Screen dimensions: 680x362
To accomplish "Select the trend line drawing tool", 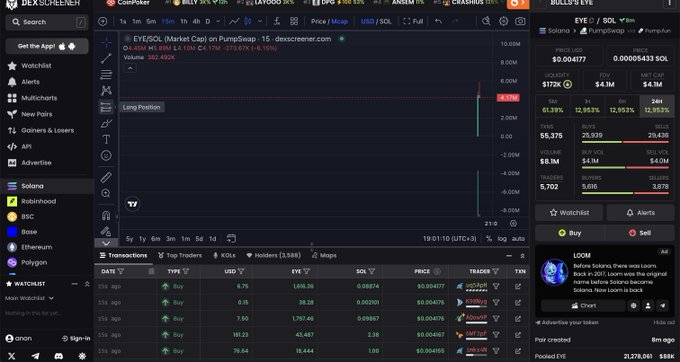I will pyautogui.click(x=106, y=59).
